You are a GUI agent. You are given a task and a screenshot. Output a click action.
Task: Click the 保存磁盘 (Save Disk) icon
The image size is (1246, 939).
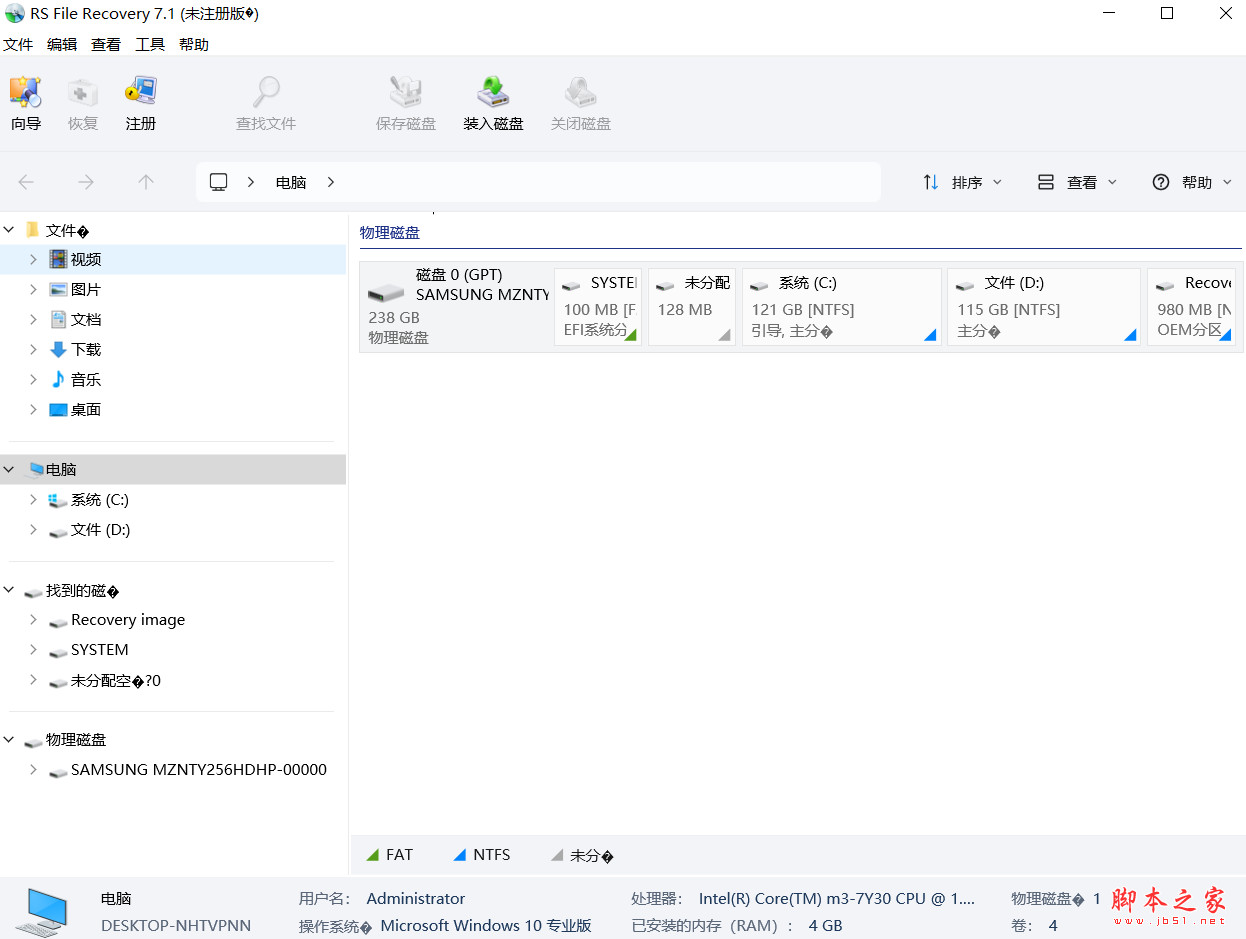pos(406,103)
